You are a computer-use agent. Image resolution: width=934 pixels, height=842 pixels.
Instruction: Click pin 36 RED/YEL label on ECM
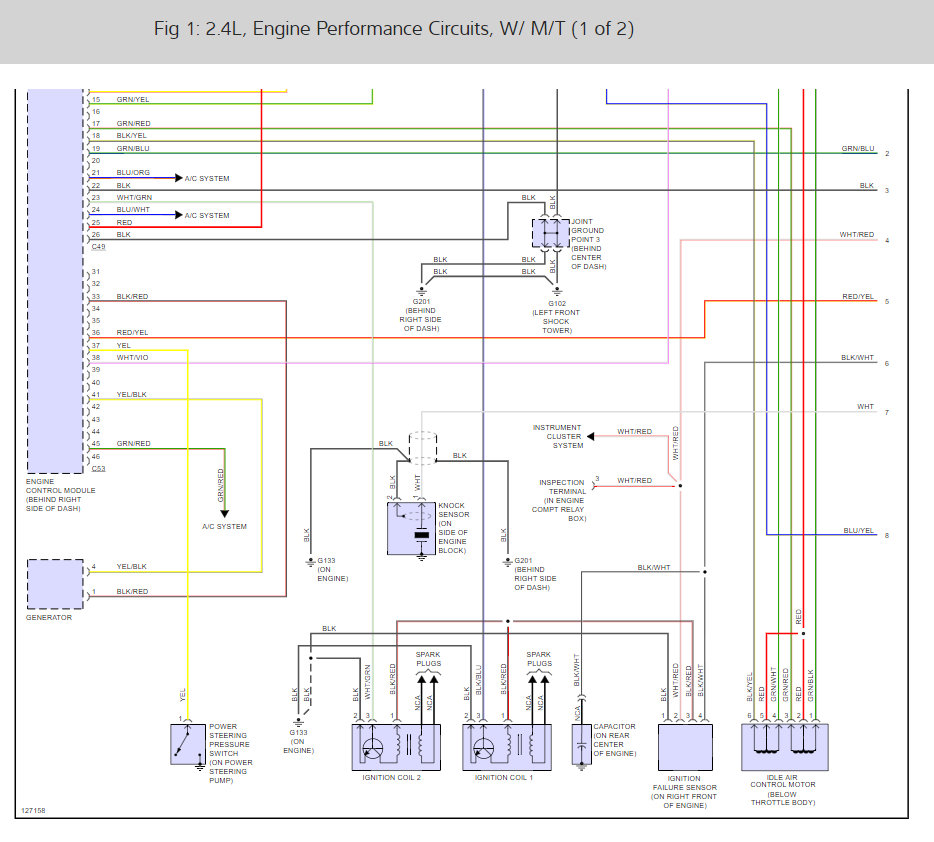point(132,332)
